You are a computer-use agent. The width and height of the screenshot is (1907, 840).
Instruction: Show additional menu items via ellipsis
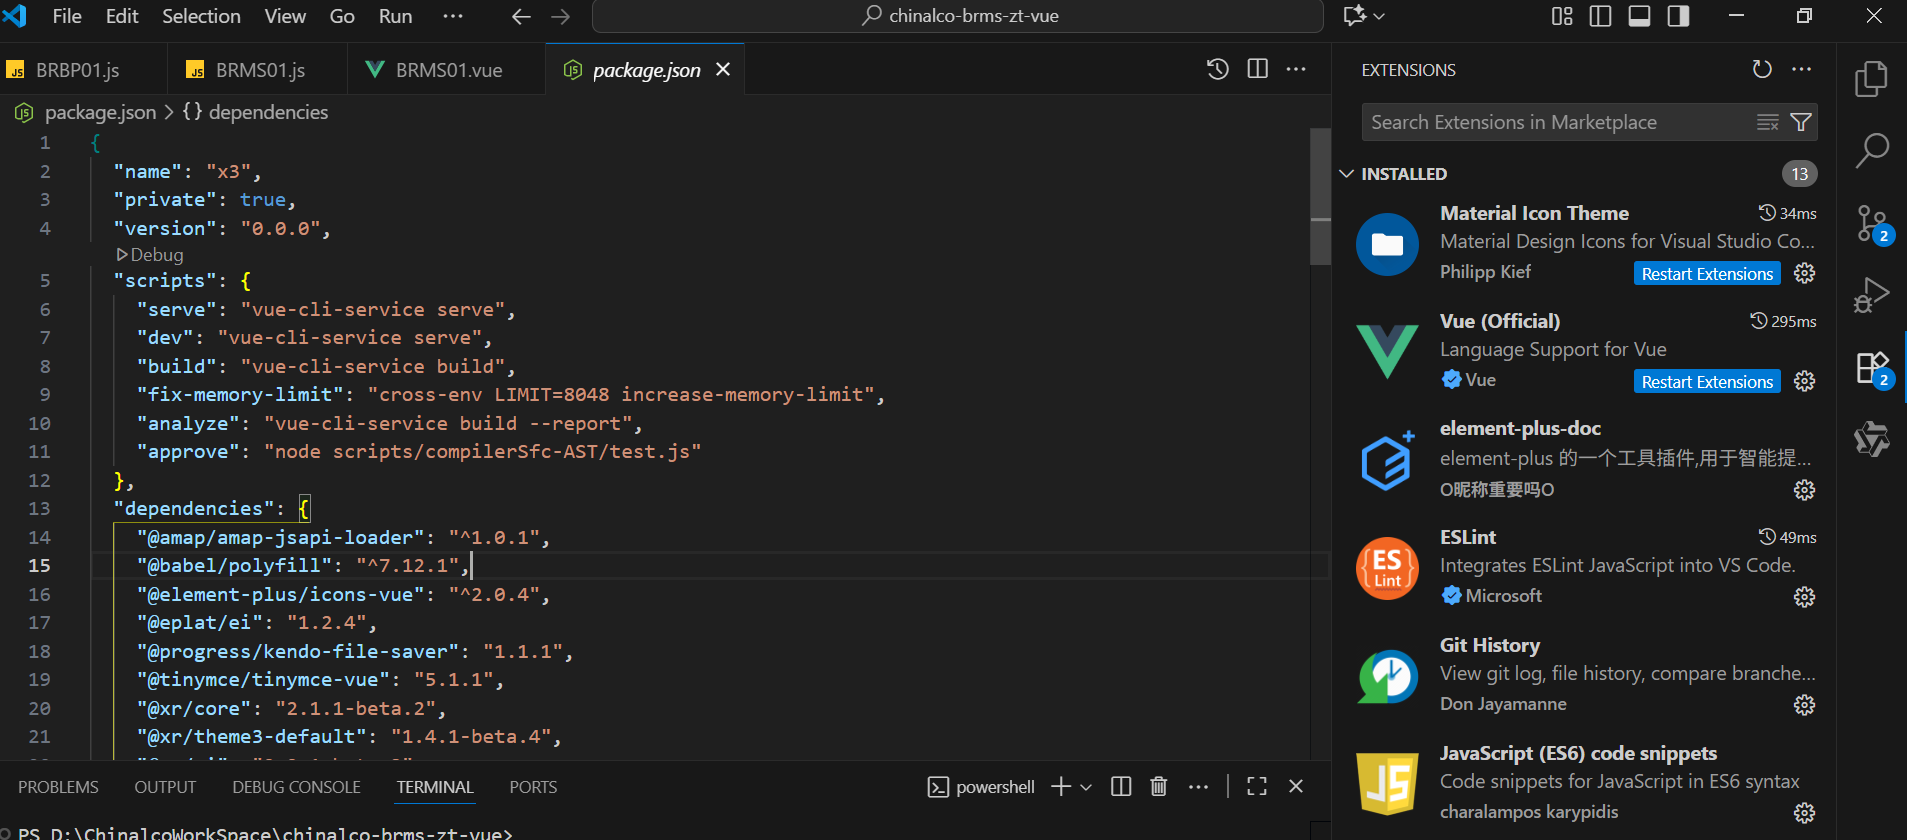pyautogui.click(x=452, y=16)
